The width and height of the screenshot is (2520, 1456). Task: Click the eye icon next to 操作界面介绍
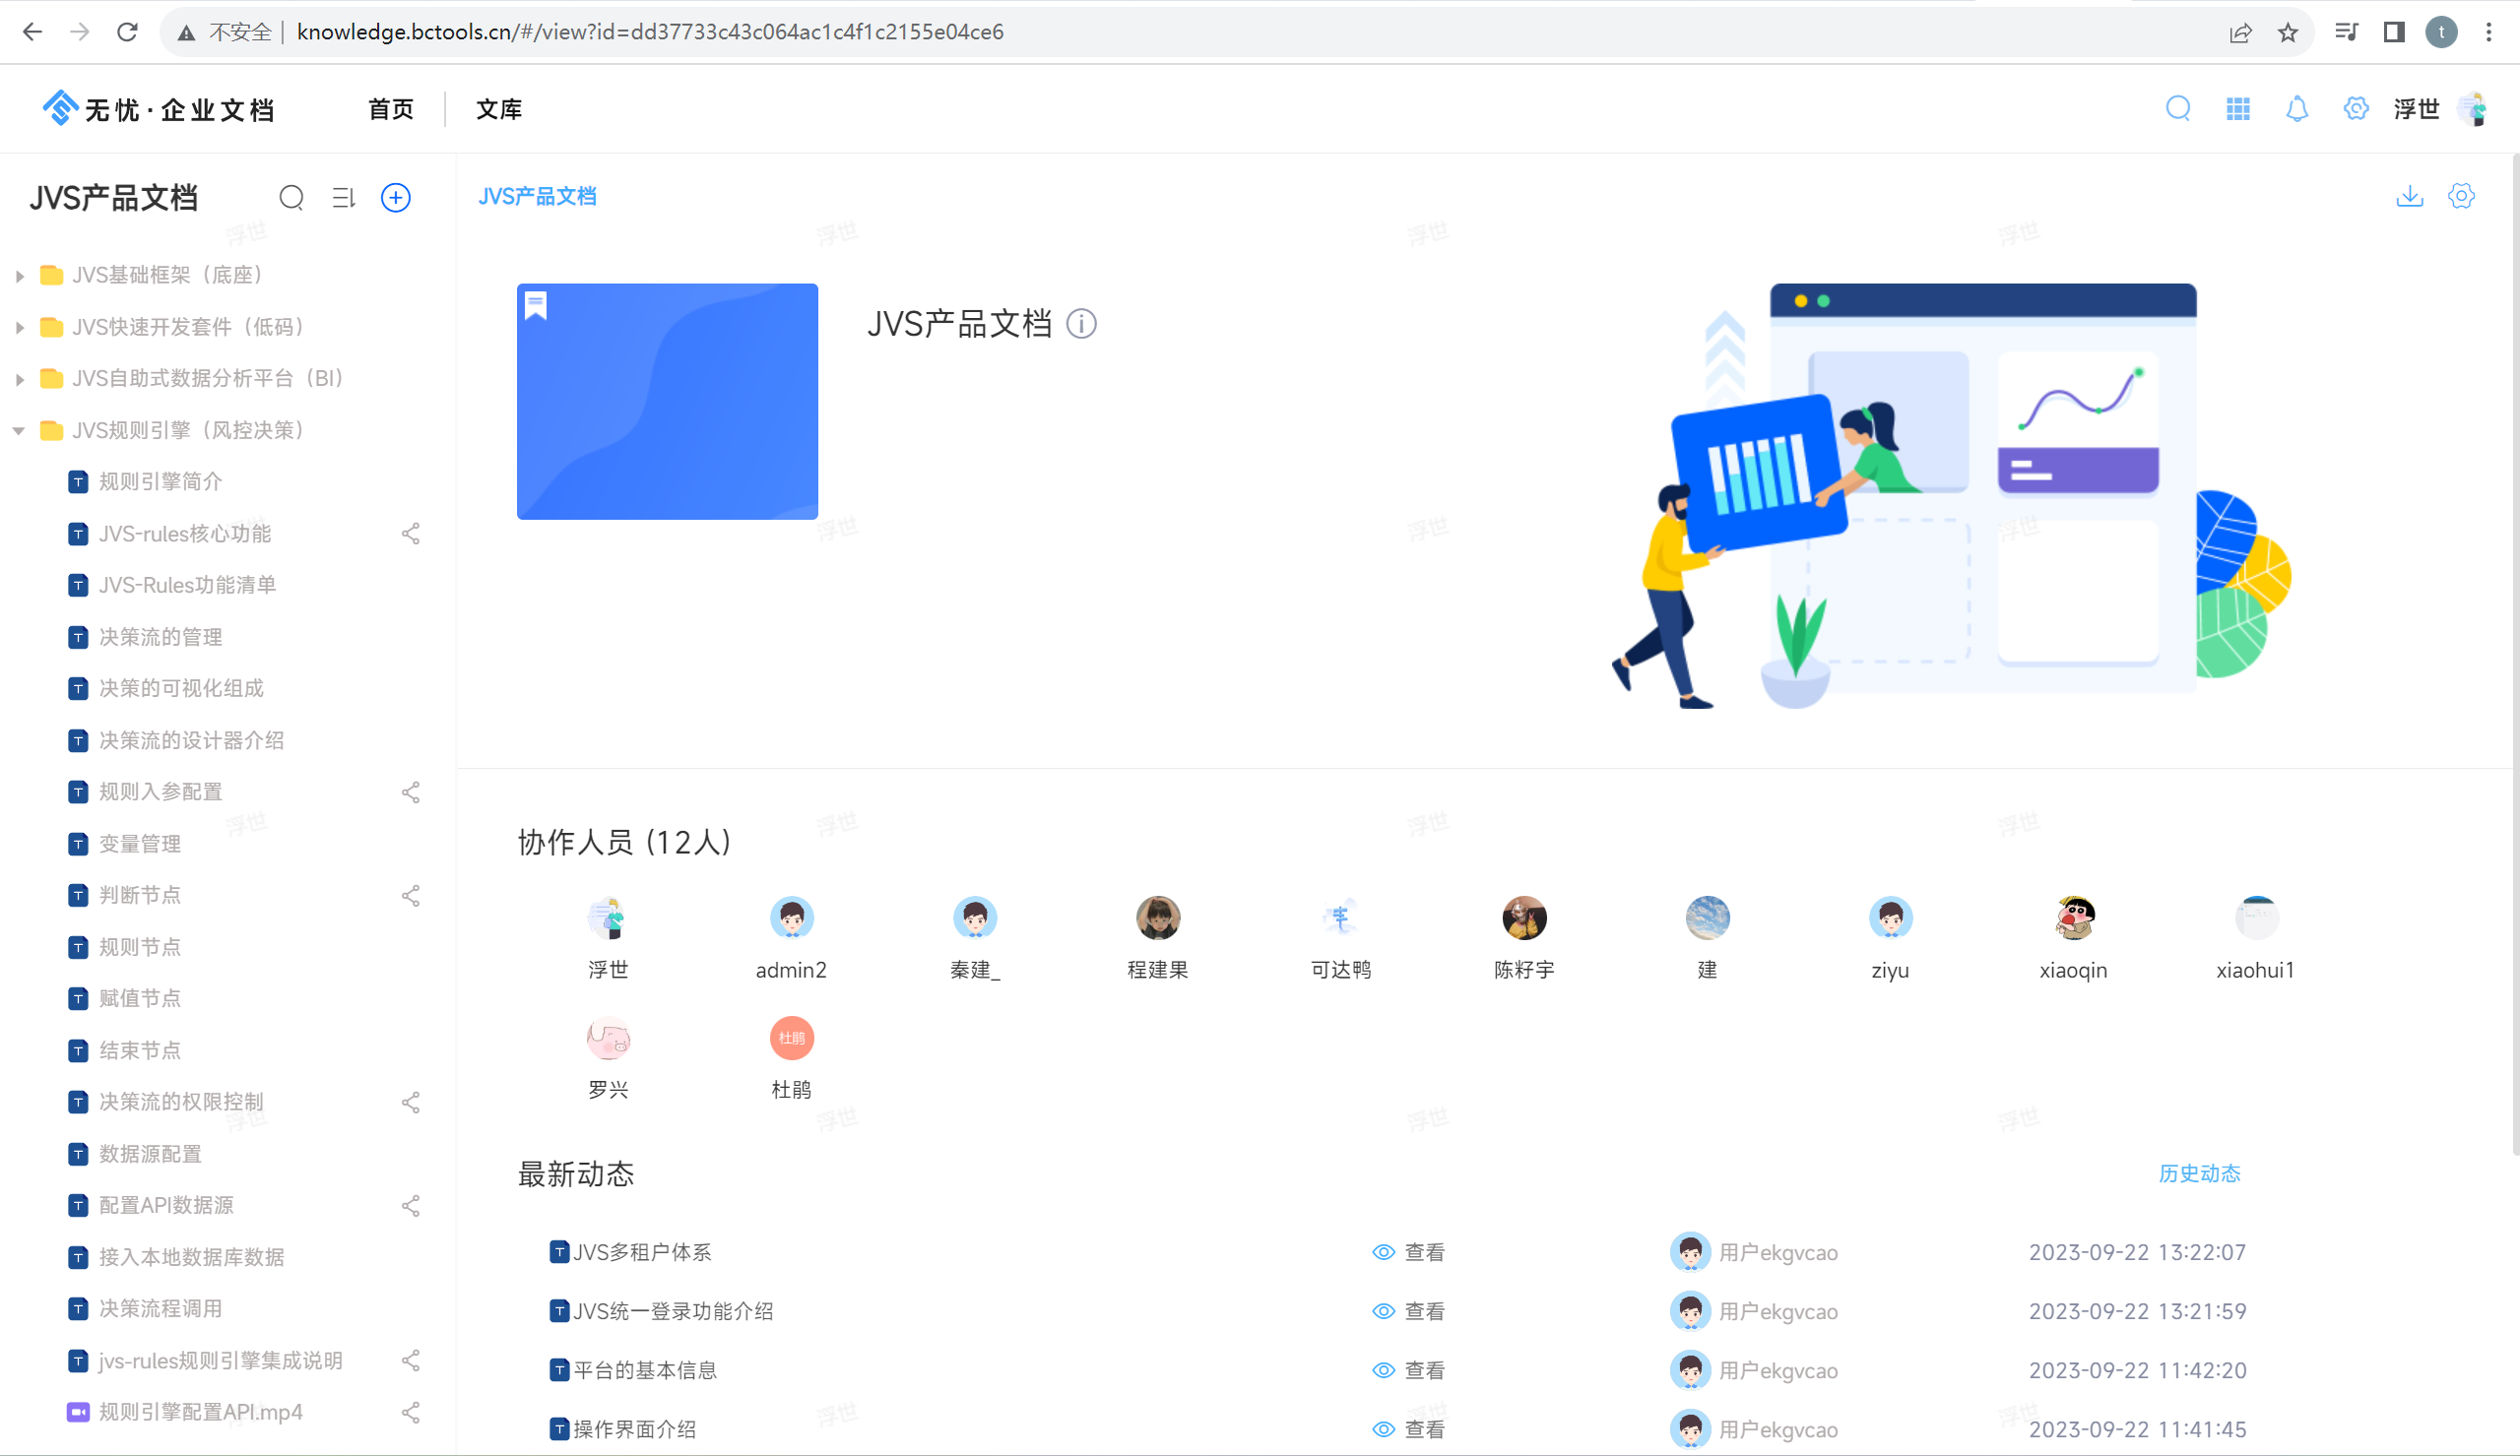click(x=1383, y=1429)
